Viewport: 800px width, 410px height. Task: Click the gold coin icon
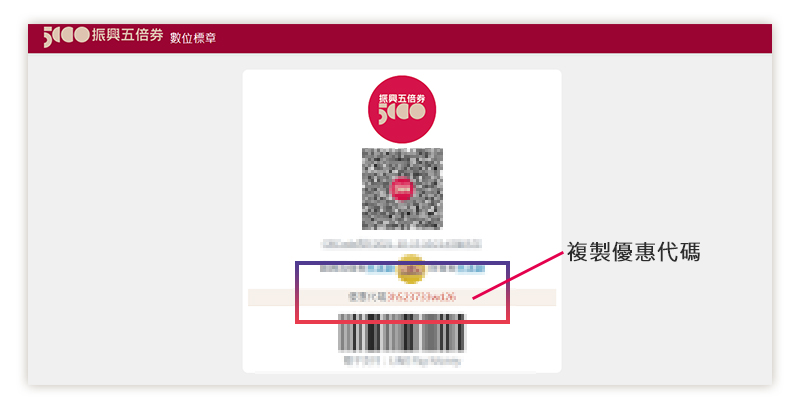click(x=411, y=268)
